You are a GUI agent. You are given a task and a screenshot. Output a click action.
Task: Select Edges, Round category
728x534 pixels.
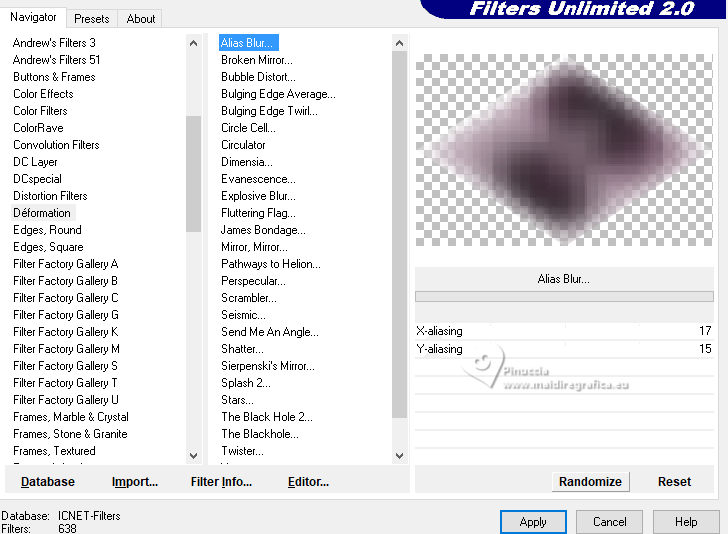(47, 230)
